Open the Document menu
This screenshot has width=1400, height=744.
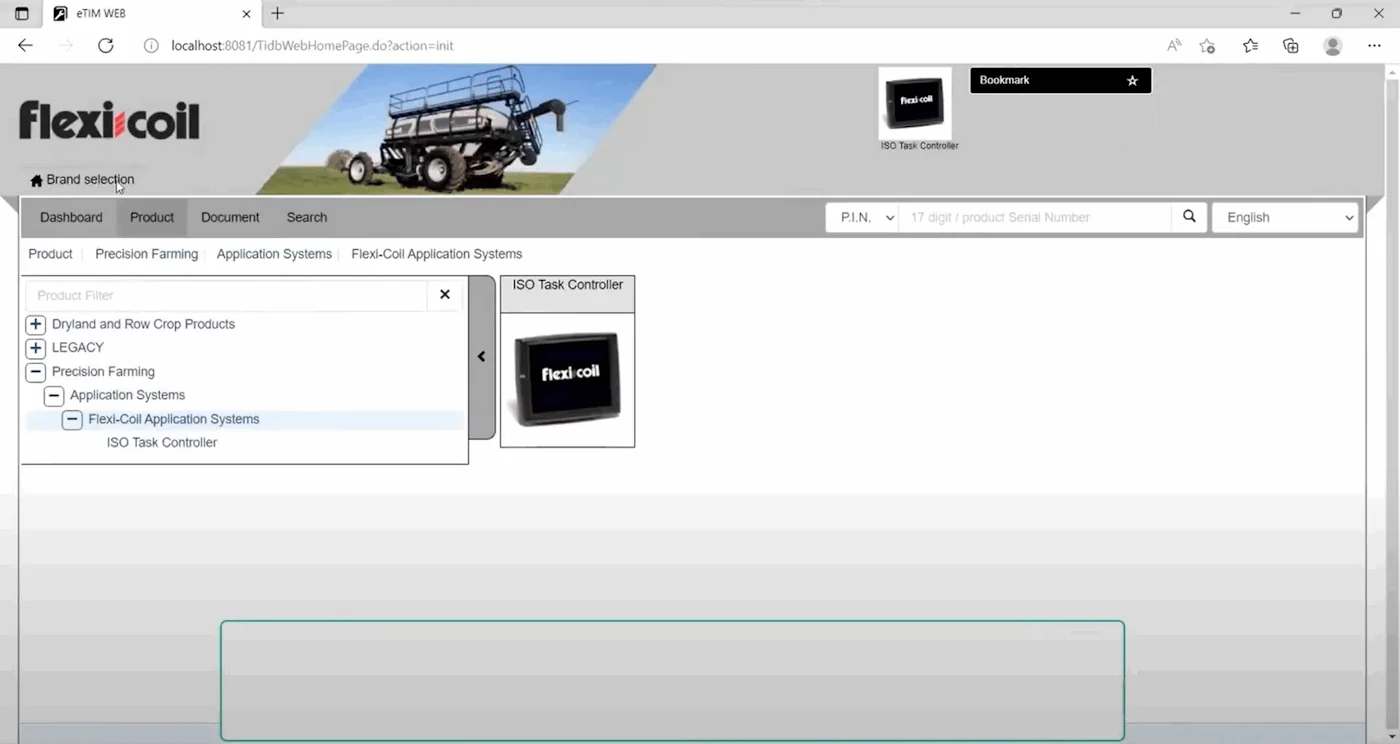point(230,217)
